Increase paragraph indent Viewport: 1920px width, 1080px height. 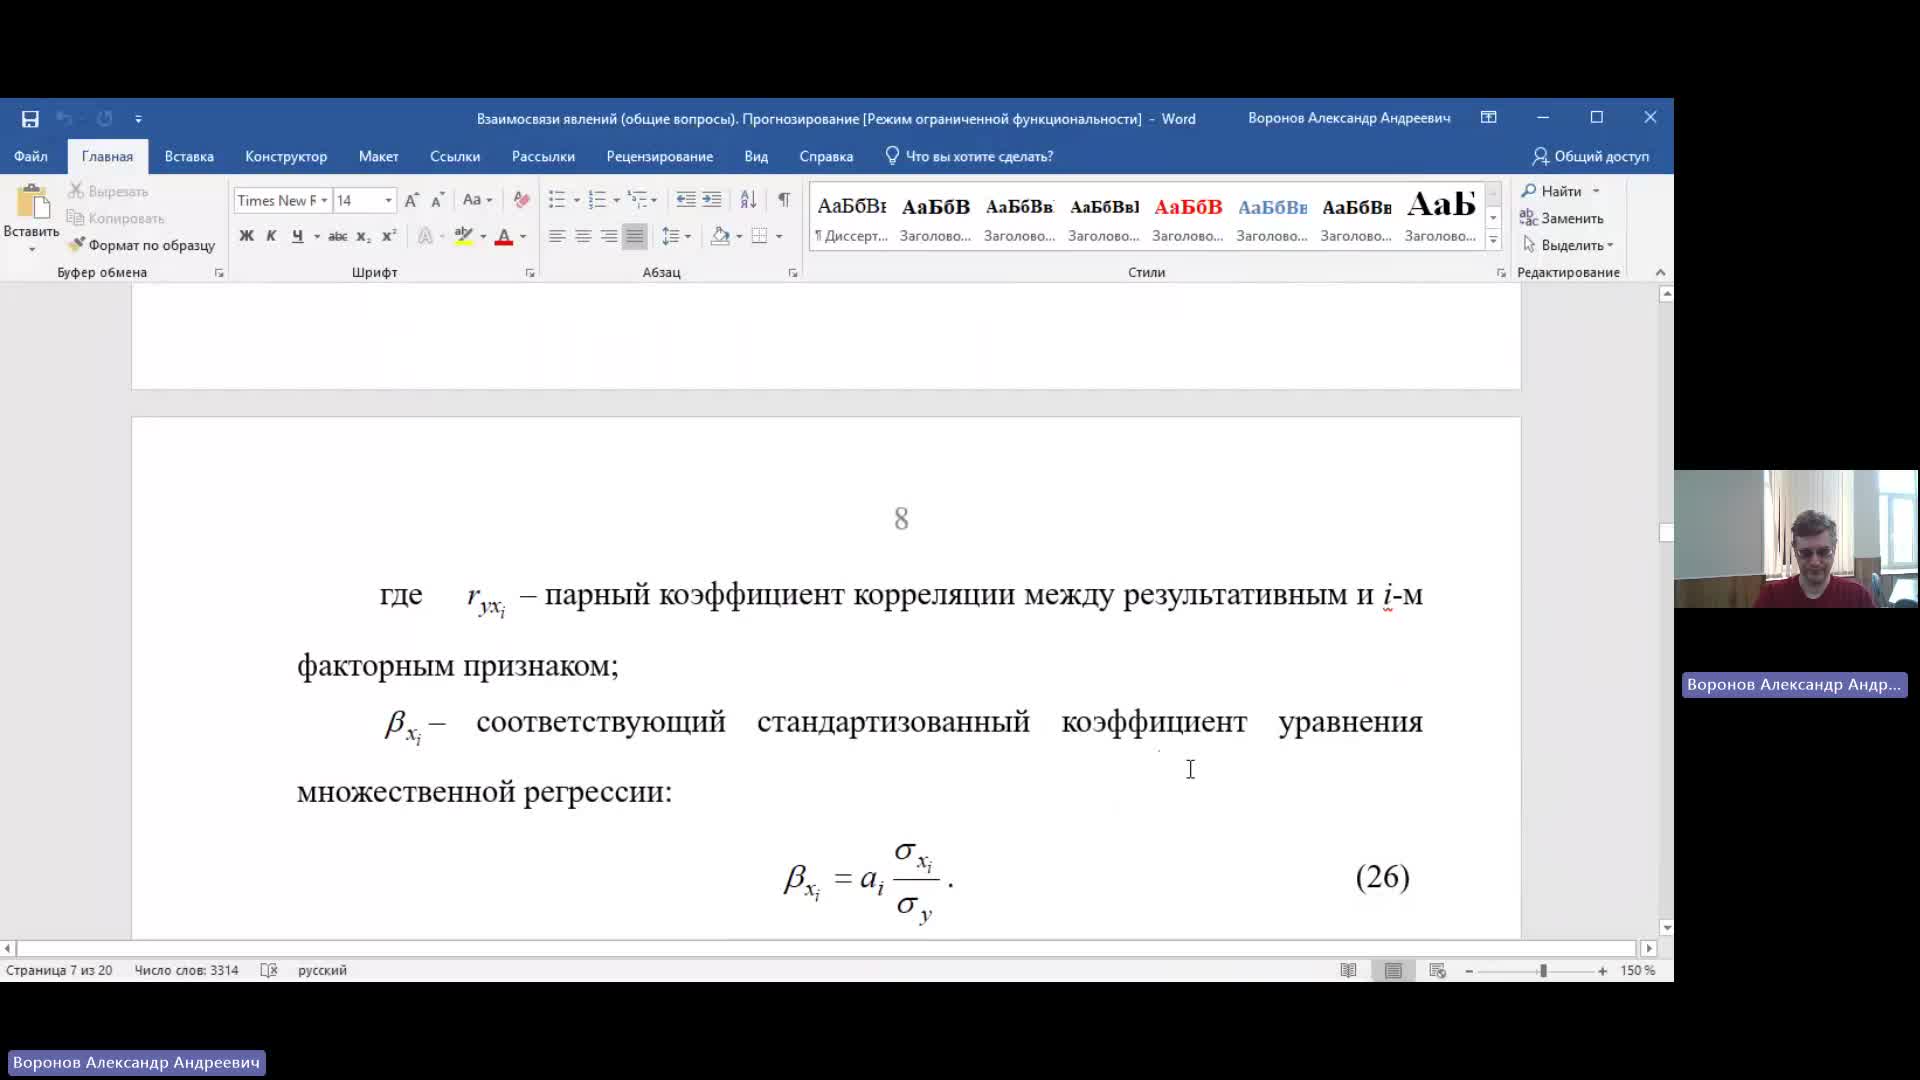click(712, 200)
